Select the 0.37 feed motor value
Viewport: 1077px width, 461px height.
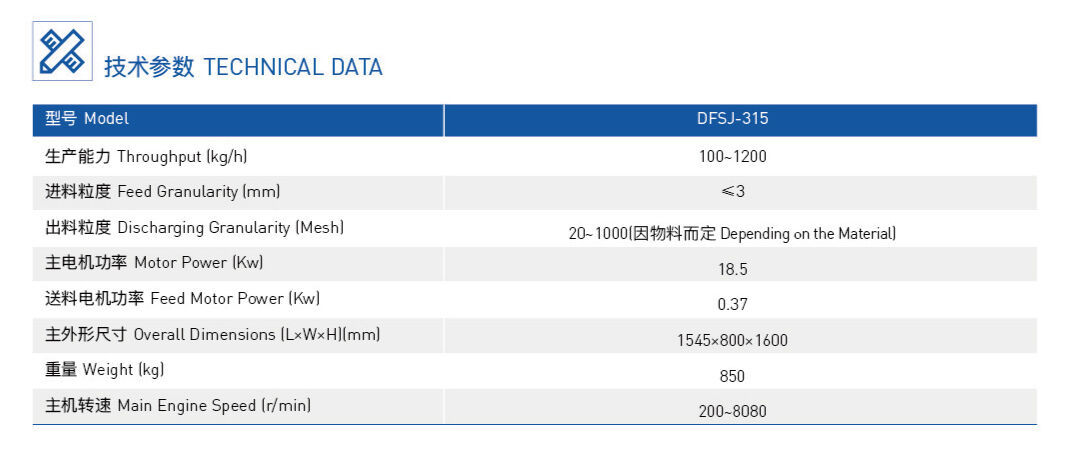(732, 304)
